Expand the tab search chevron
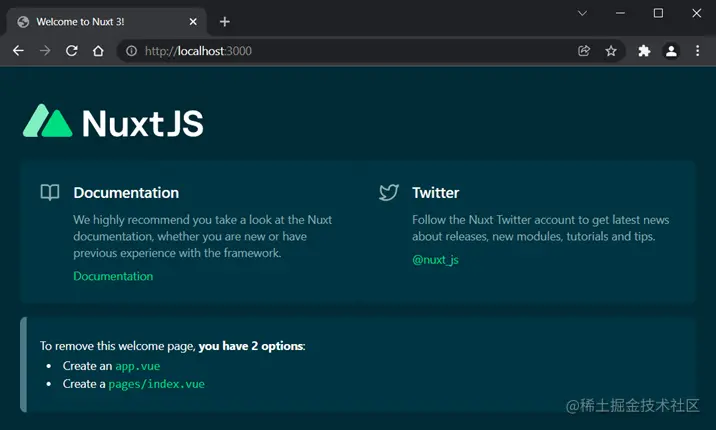This screenshot has height=430, width=716. (582, 13)
